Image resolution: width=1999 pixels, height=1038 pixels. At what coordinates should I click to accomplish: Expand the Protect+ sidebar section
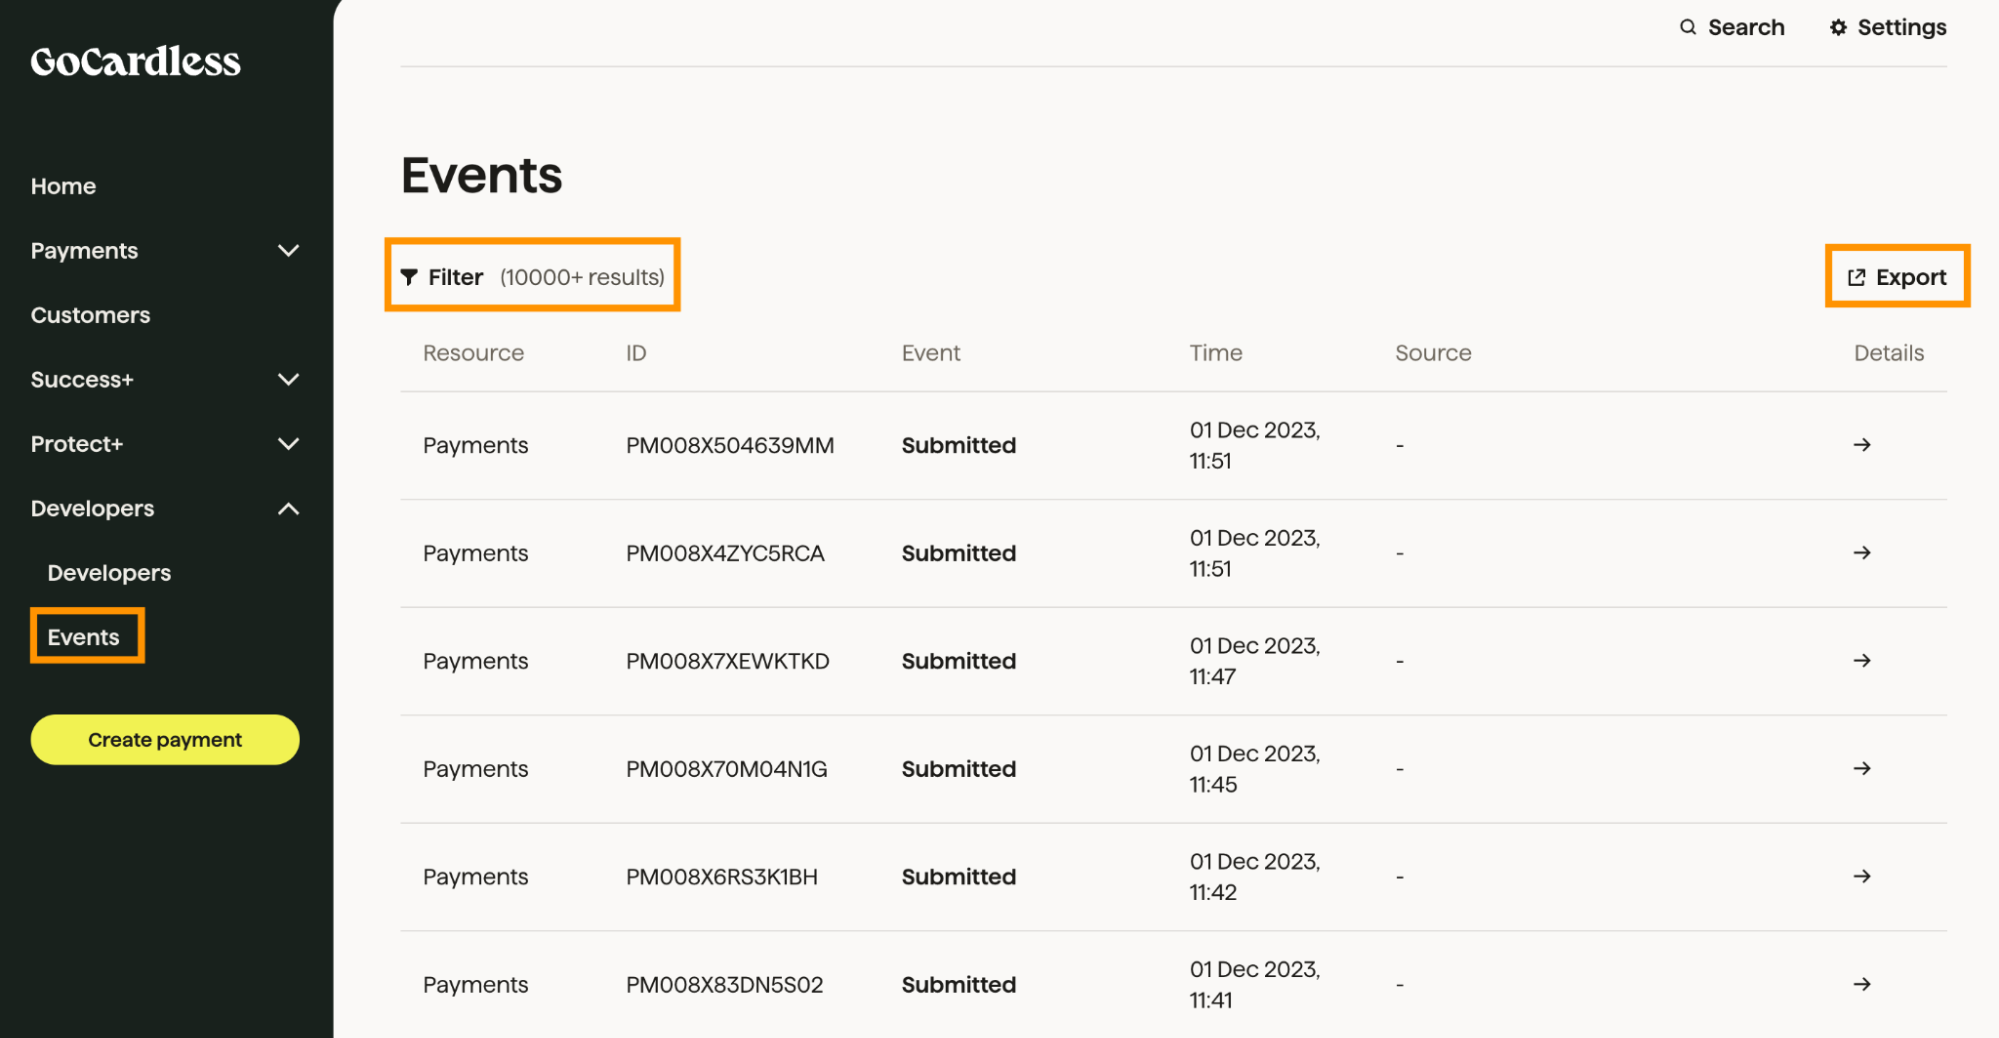click(x=288, y=444)
